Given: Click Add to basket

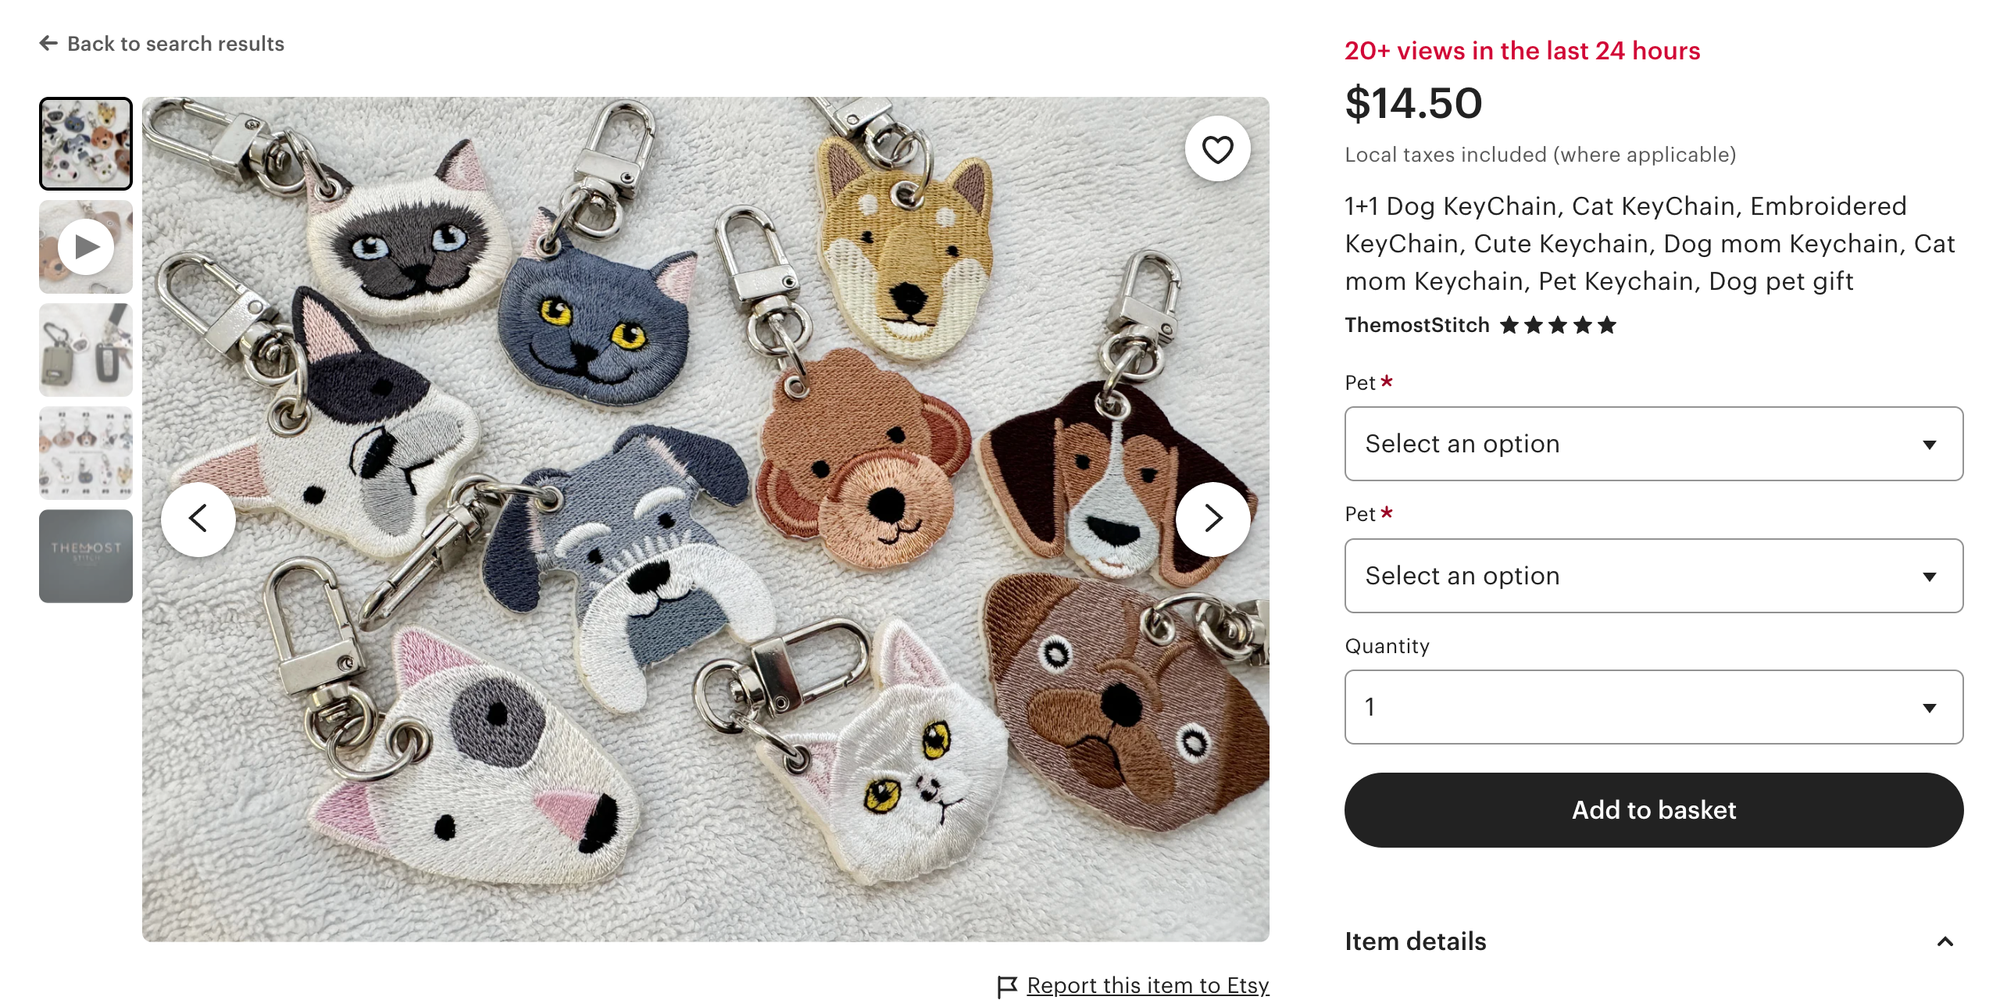Looking at the screenshot, I should [1653, 810].
